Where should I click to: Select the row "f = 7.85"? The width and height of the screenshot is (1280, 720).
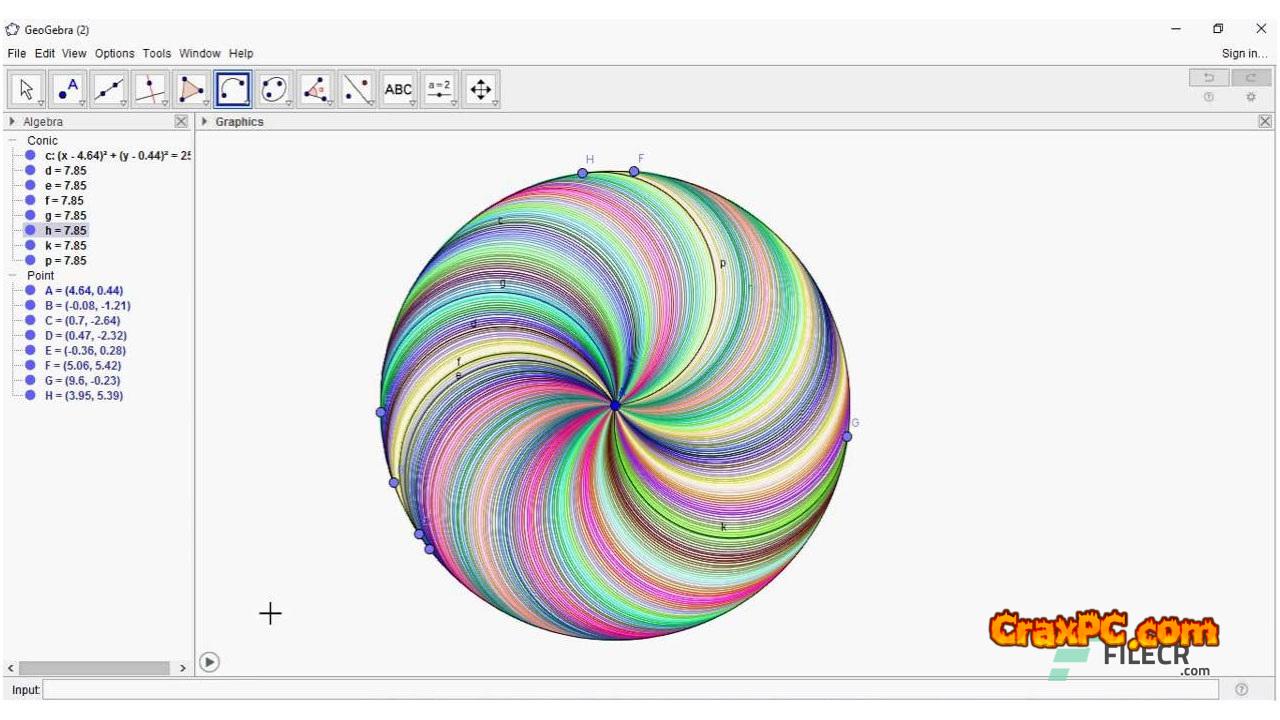point(65,200)
